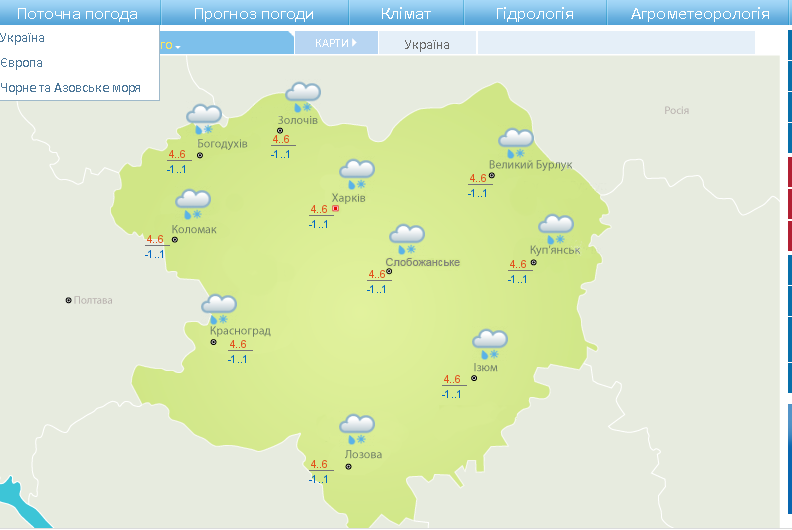The image size is (792, 530).
Task: Click the Великий Бурлук station marker dot
Action: (x=491, y=176)
